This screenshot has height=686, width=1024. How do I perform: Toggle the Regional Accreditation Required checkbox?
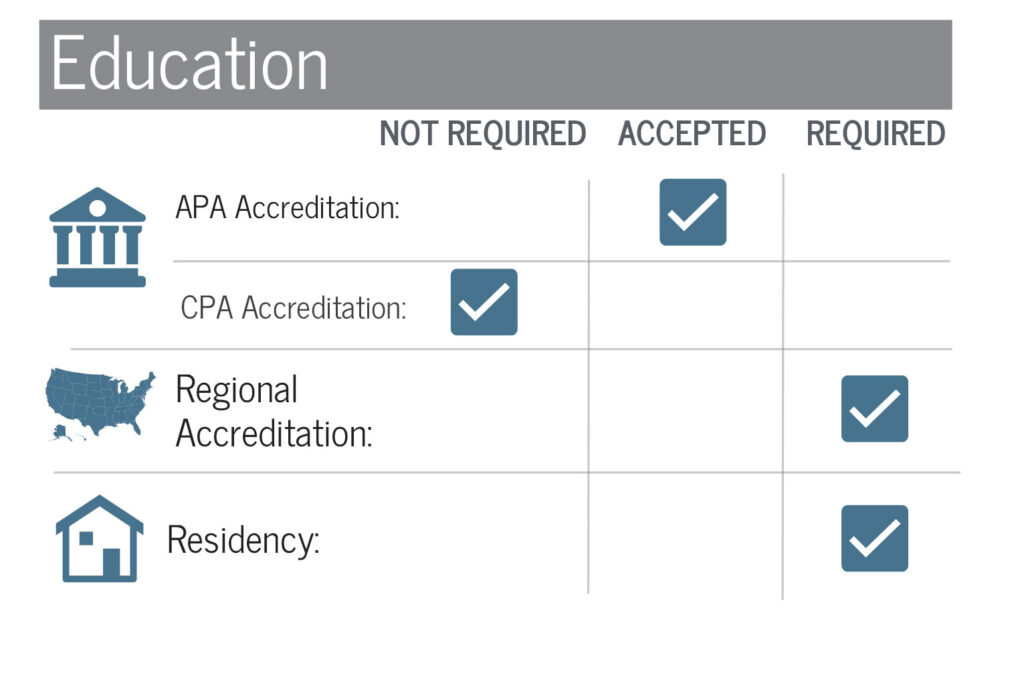(x=874, y=409)
